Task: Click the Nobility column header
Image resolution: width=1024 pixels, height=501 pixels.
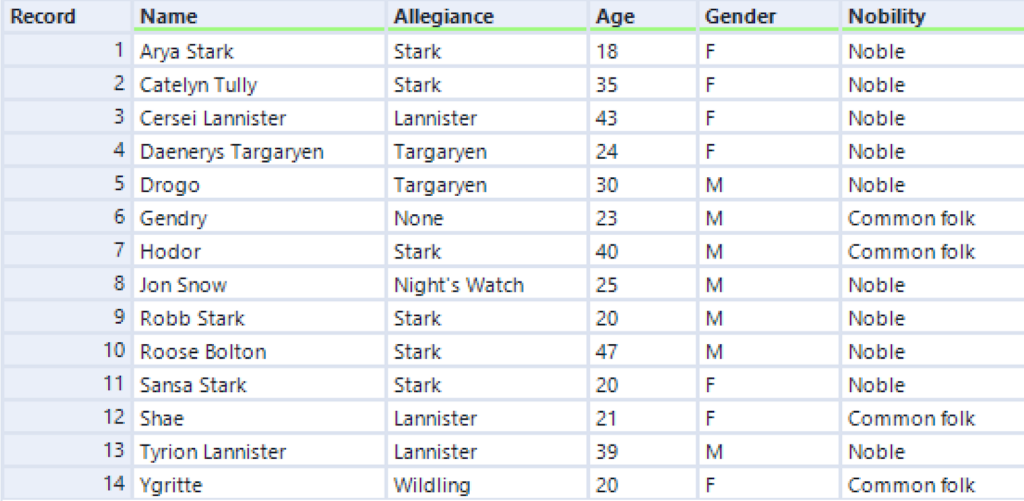Action: 933,16
